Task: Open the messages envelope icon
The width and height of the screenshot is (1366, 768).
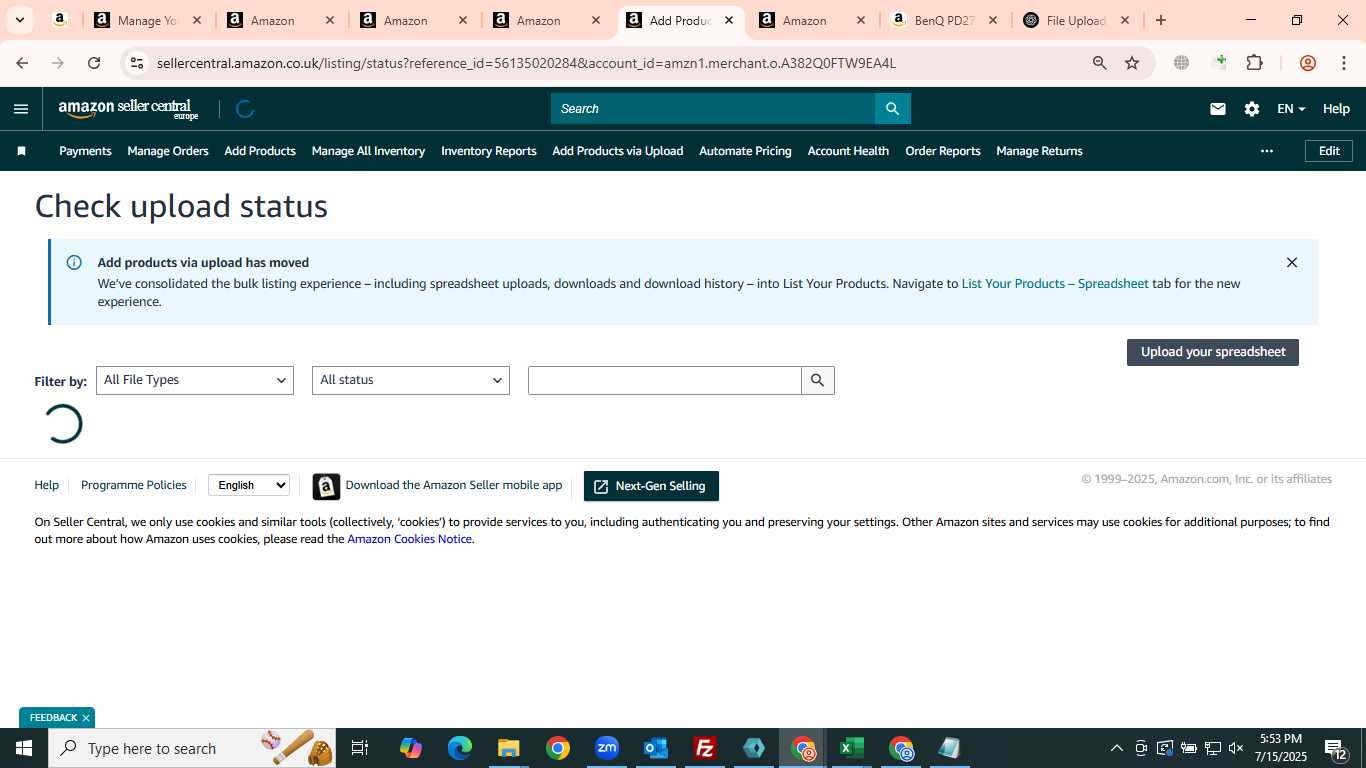Action: click(x=1218, y=109)
